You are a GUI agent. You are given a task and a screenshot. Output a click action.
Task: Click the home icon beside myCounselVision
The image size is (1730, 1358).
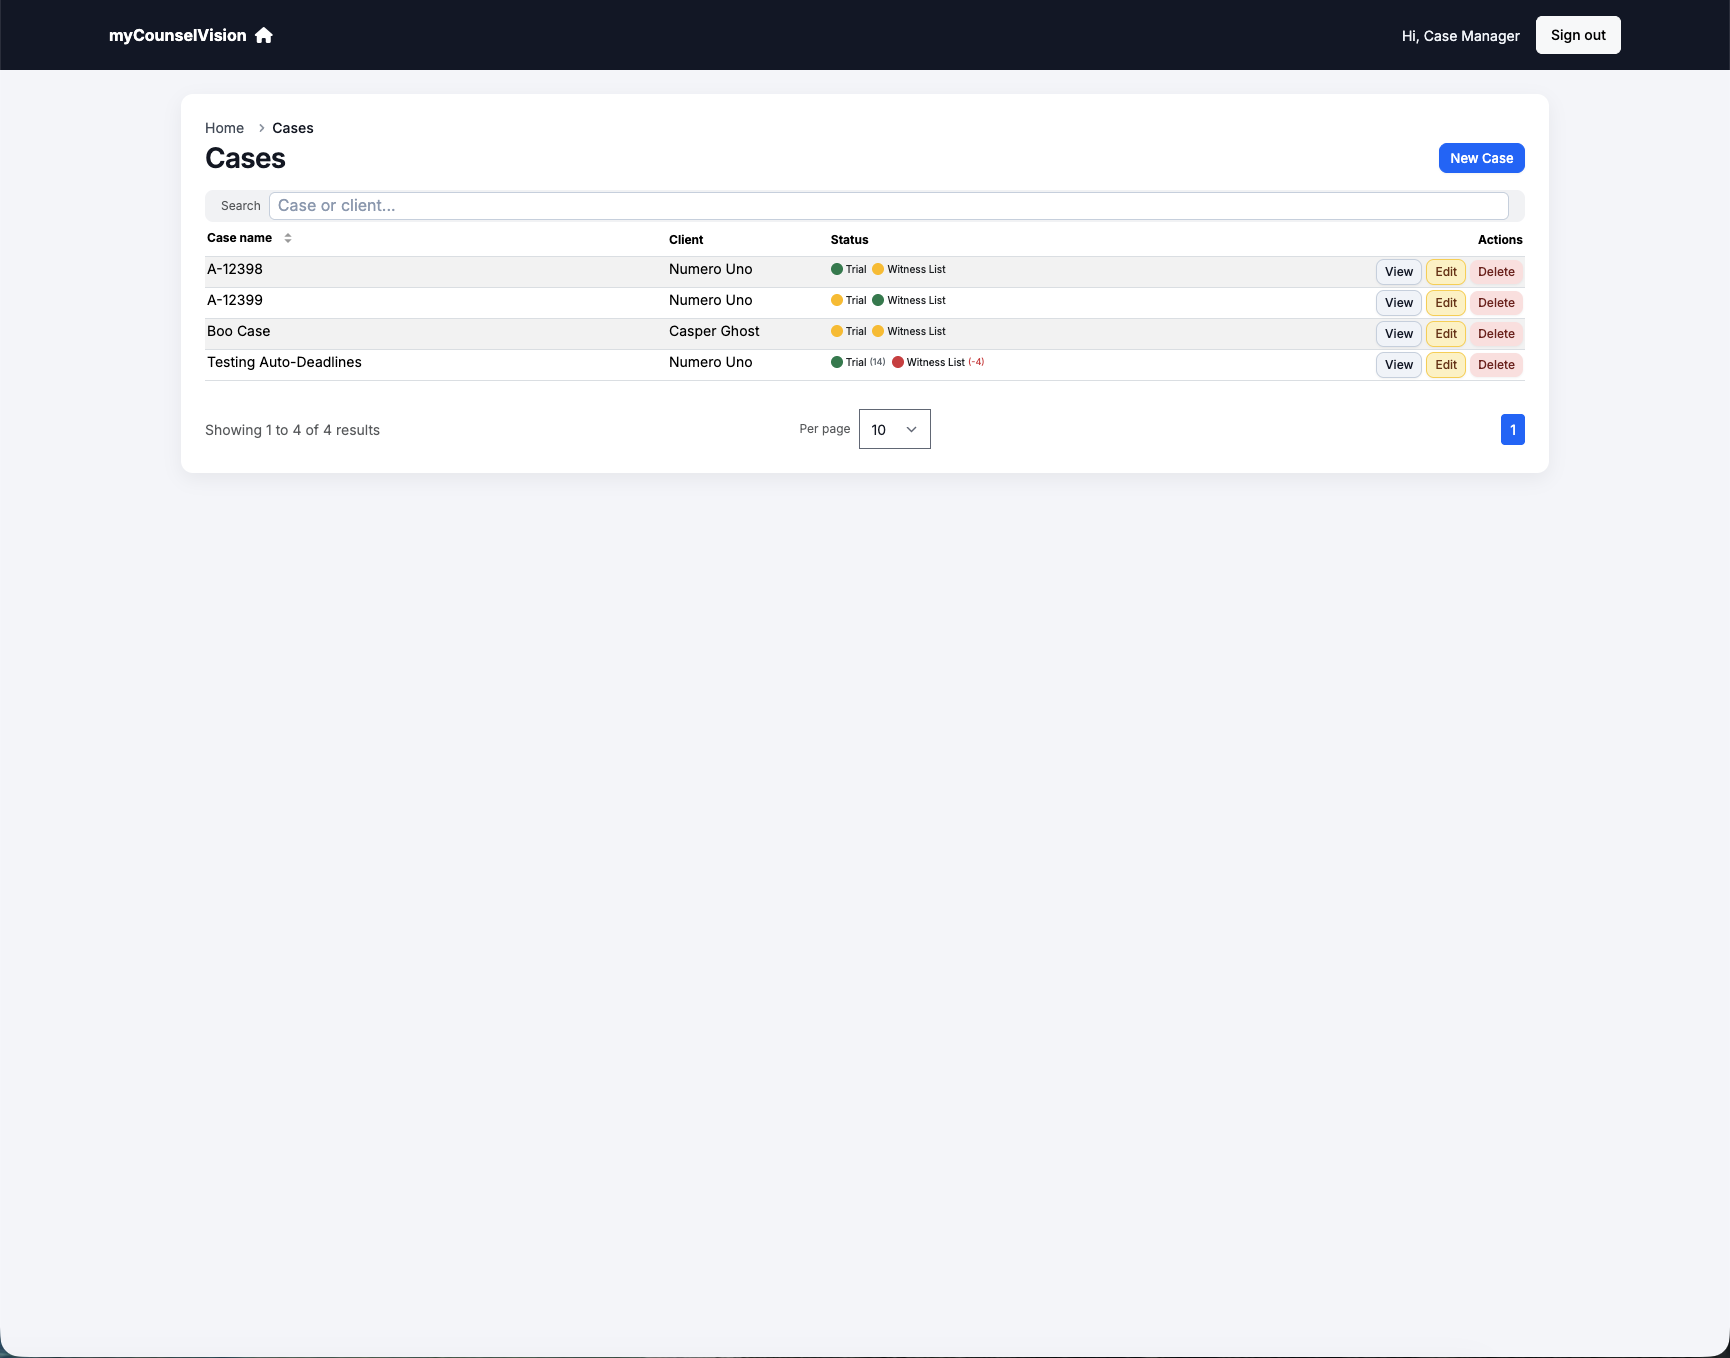pyautogui.click(x=263, y=35)
